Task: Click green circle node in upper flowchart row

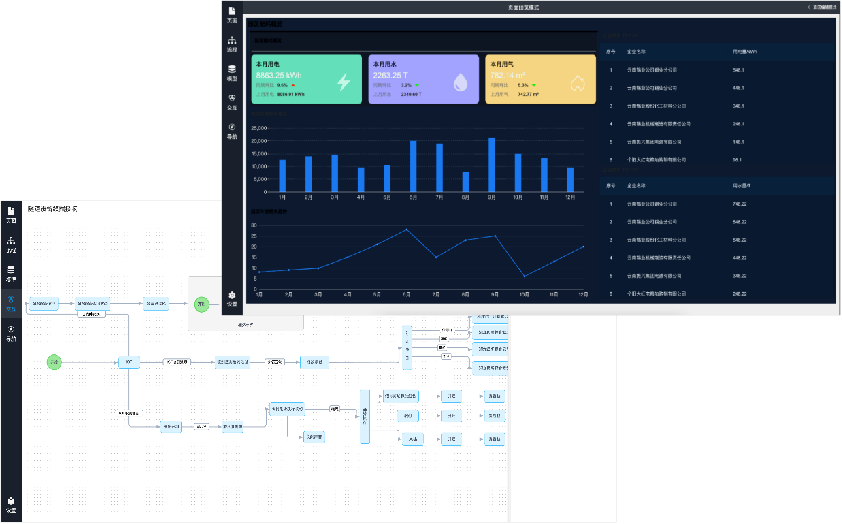Action: click(200, 303)
